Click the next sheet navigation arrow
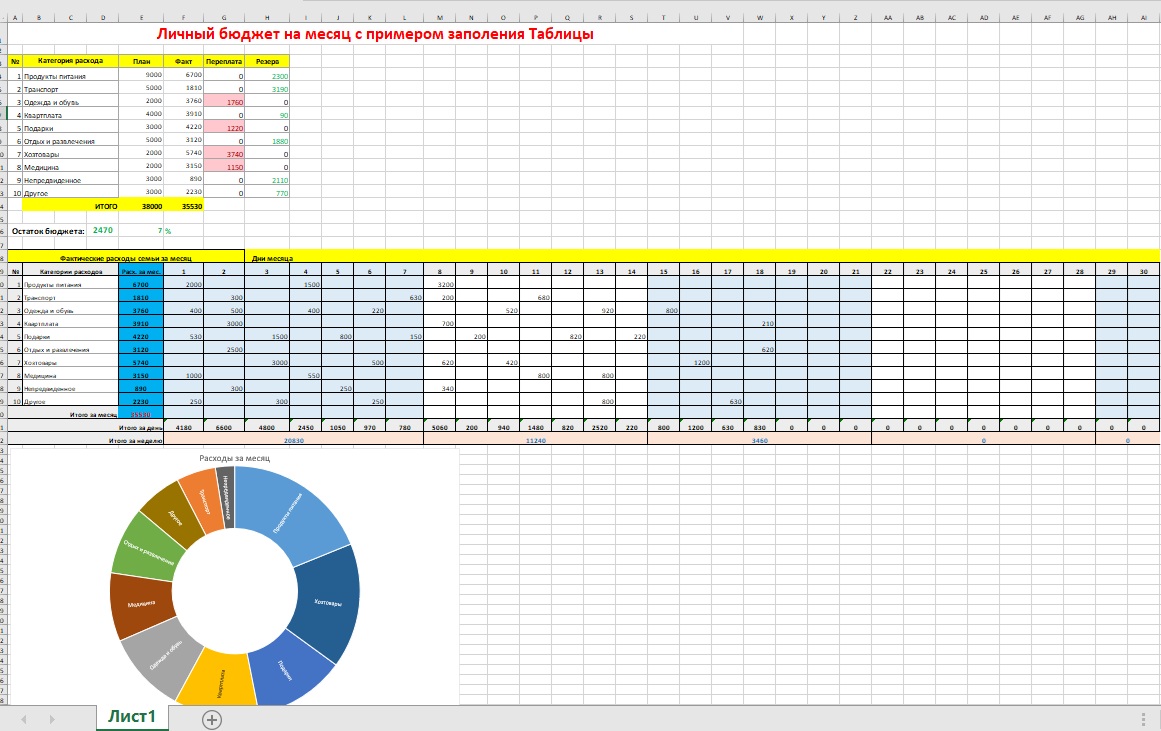This screenshot has height=731, width=1161. click(x=52, y=719)
